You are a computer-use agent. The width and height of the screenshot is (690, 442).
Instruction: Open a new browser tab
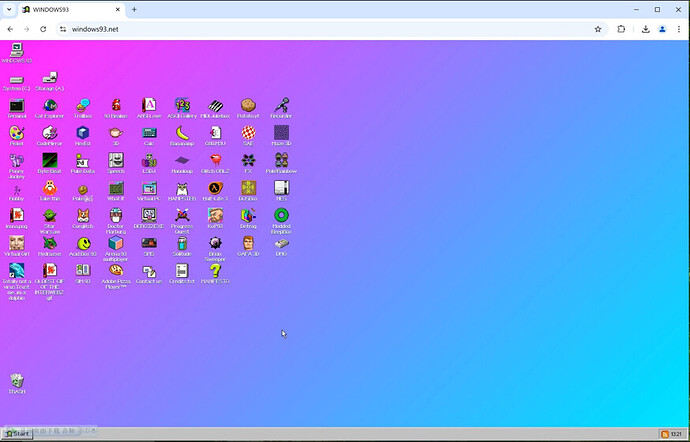134,9
